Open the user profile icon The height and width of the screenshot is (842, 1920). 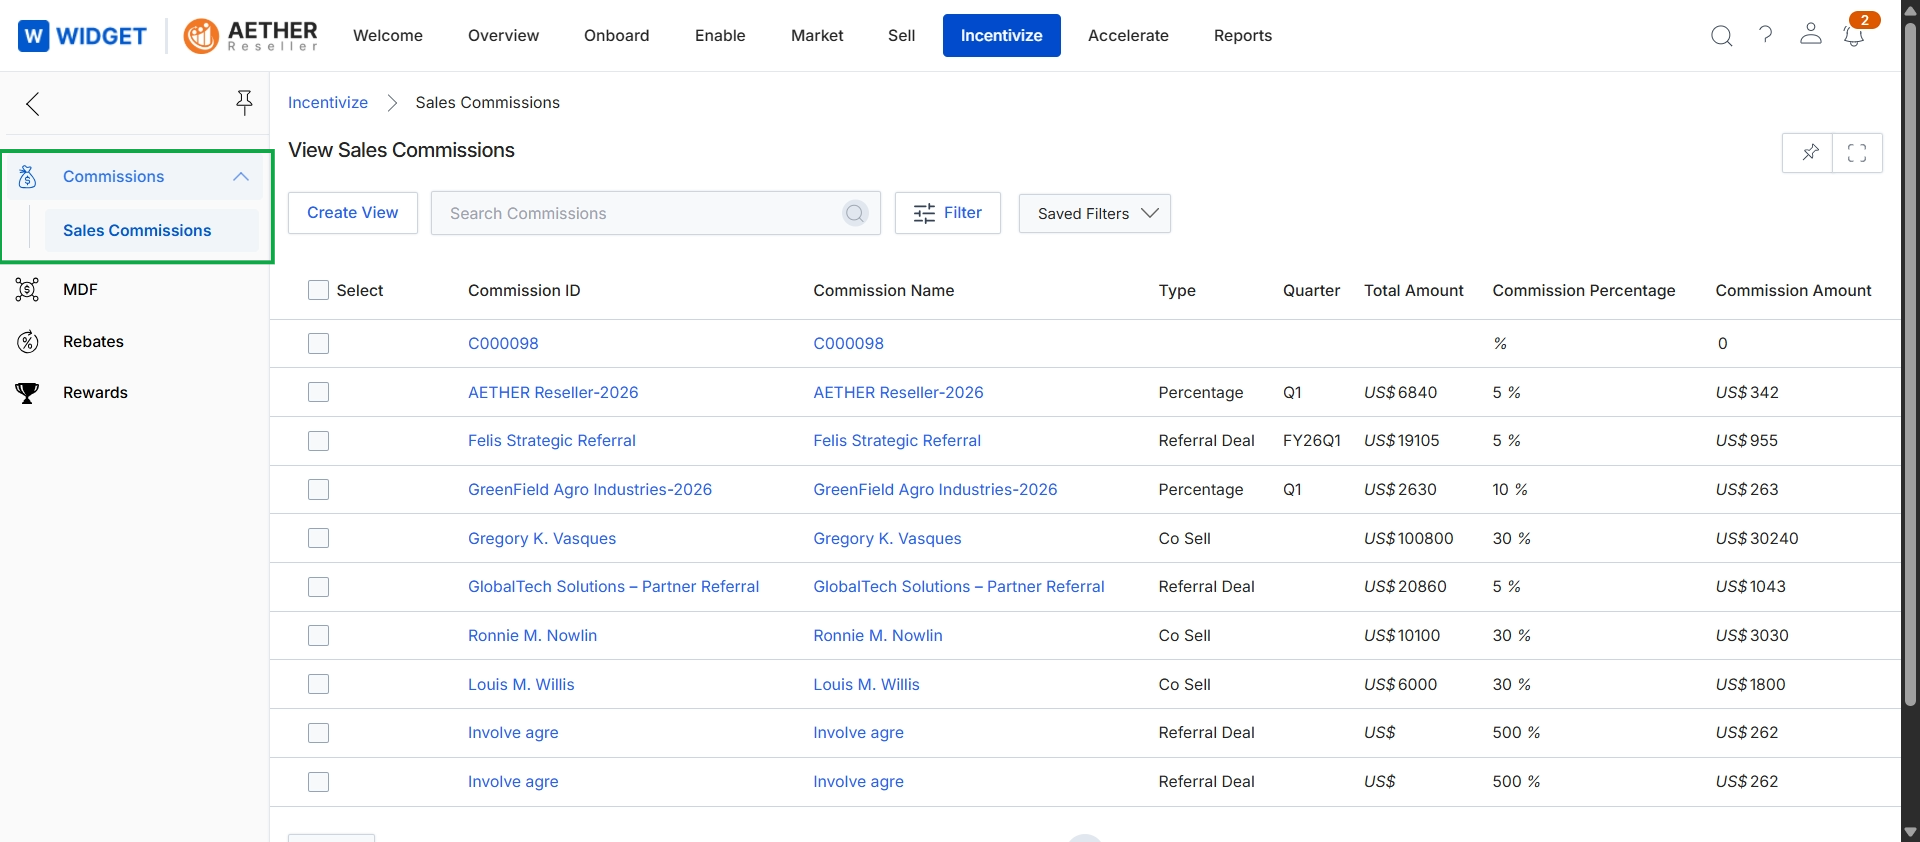(x=1810, y=34)
